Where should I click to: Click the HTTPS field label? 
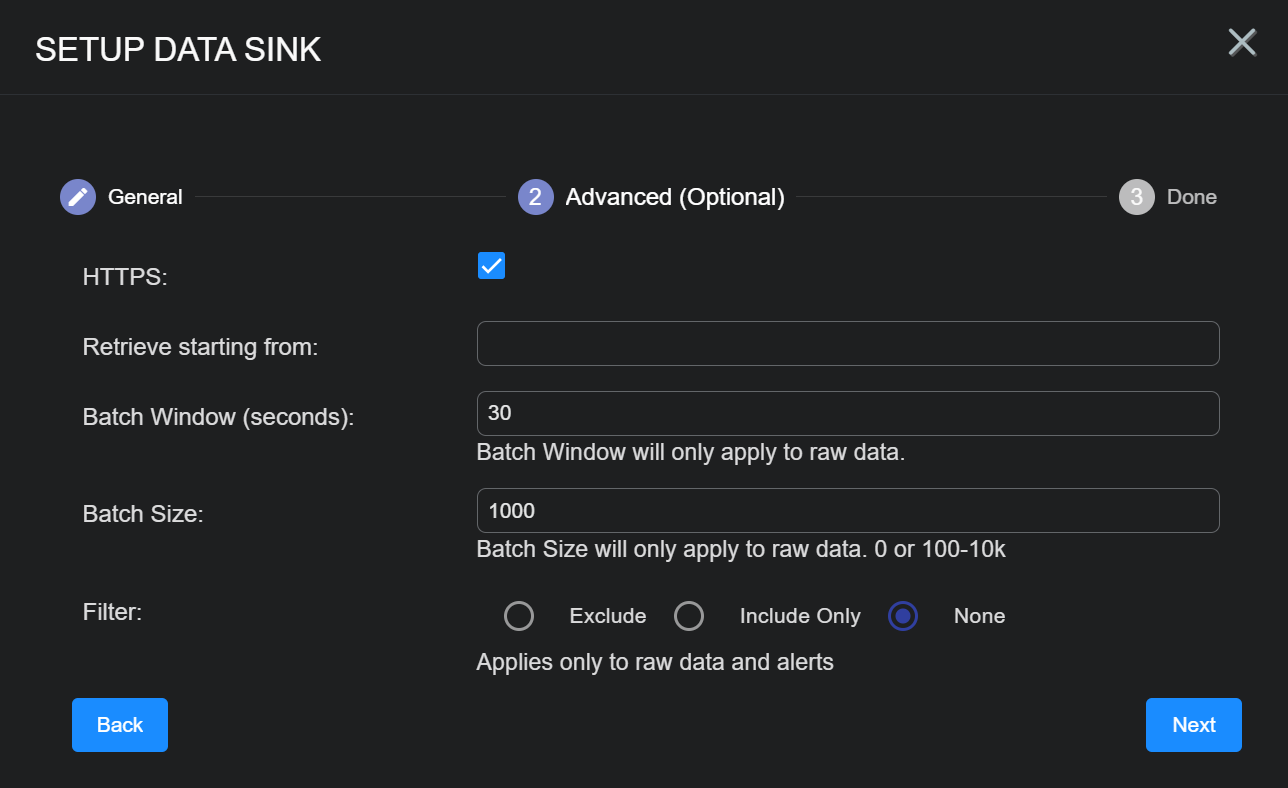125,277
